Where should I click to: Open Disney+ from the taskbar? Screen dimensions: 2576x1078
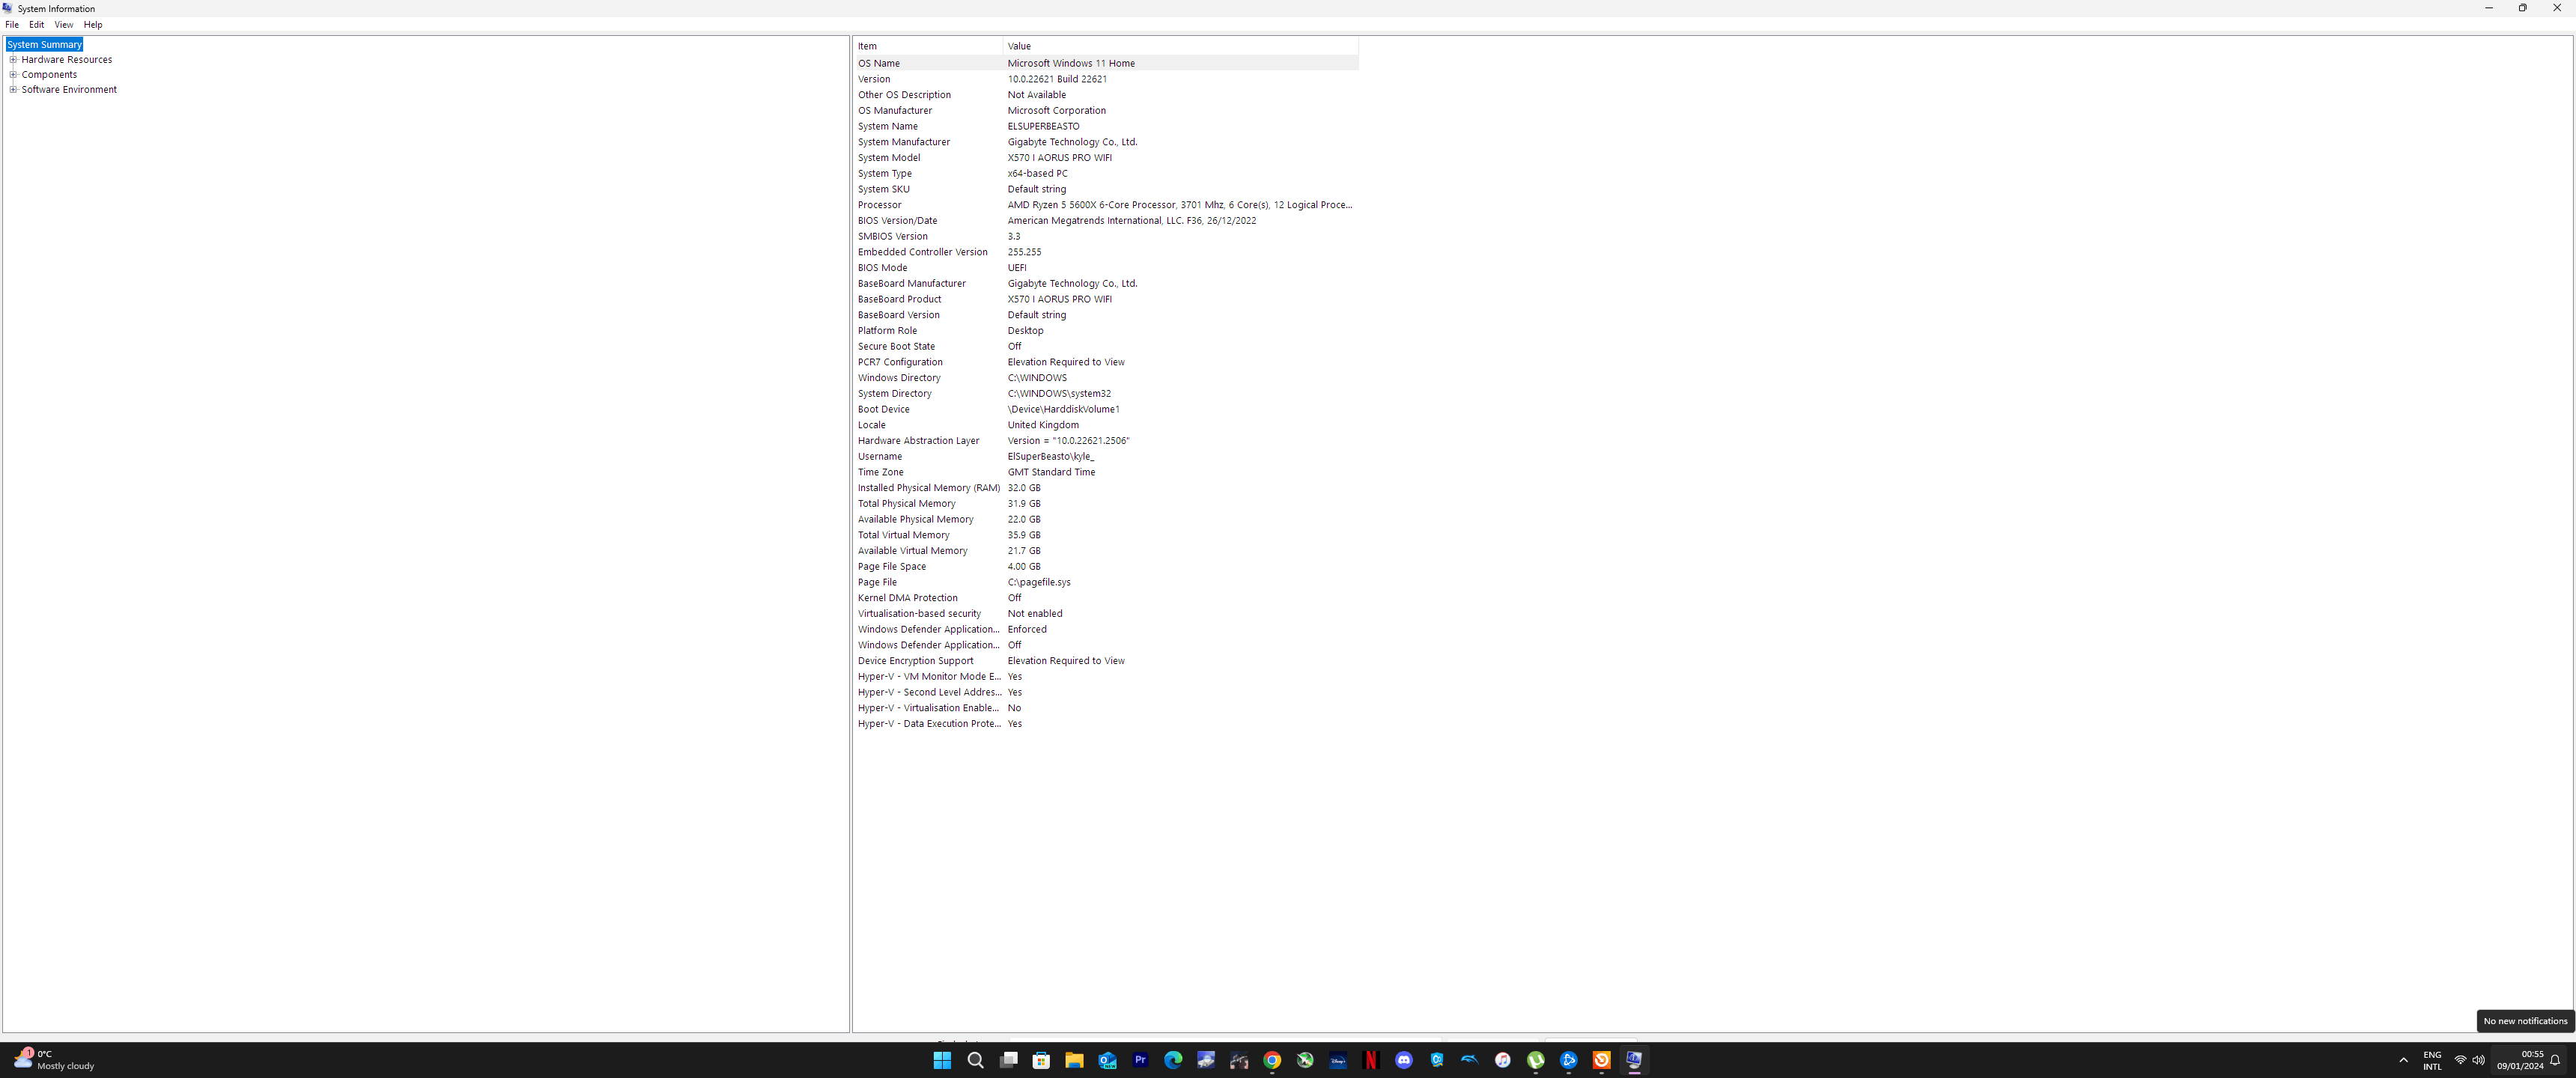[1338, 1060]
